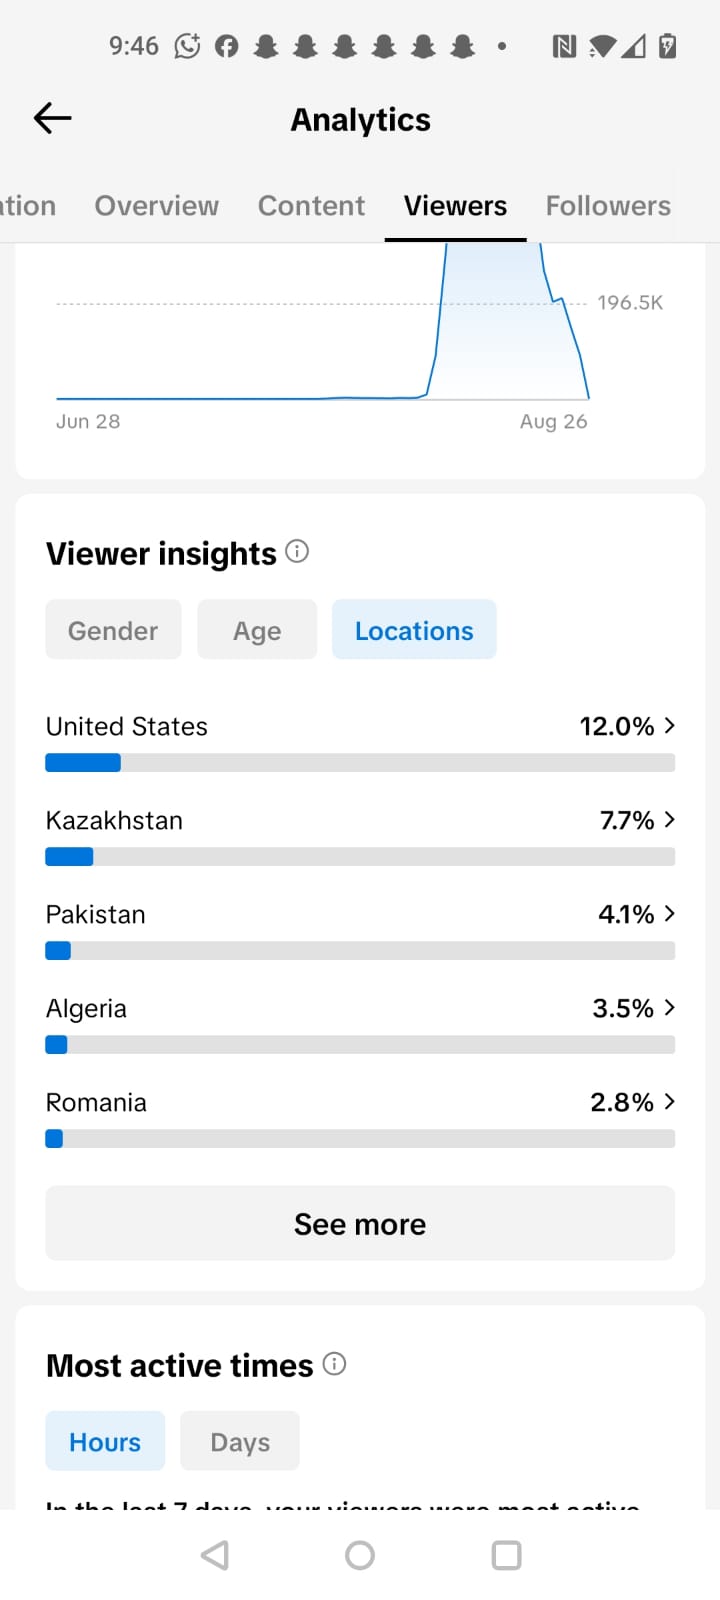Tap the See more button
Image resolution: width=720 pixels, height=1600 pixels.
click(360, 1223)
